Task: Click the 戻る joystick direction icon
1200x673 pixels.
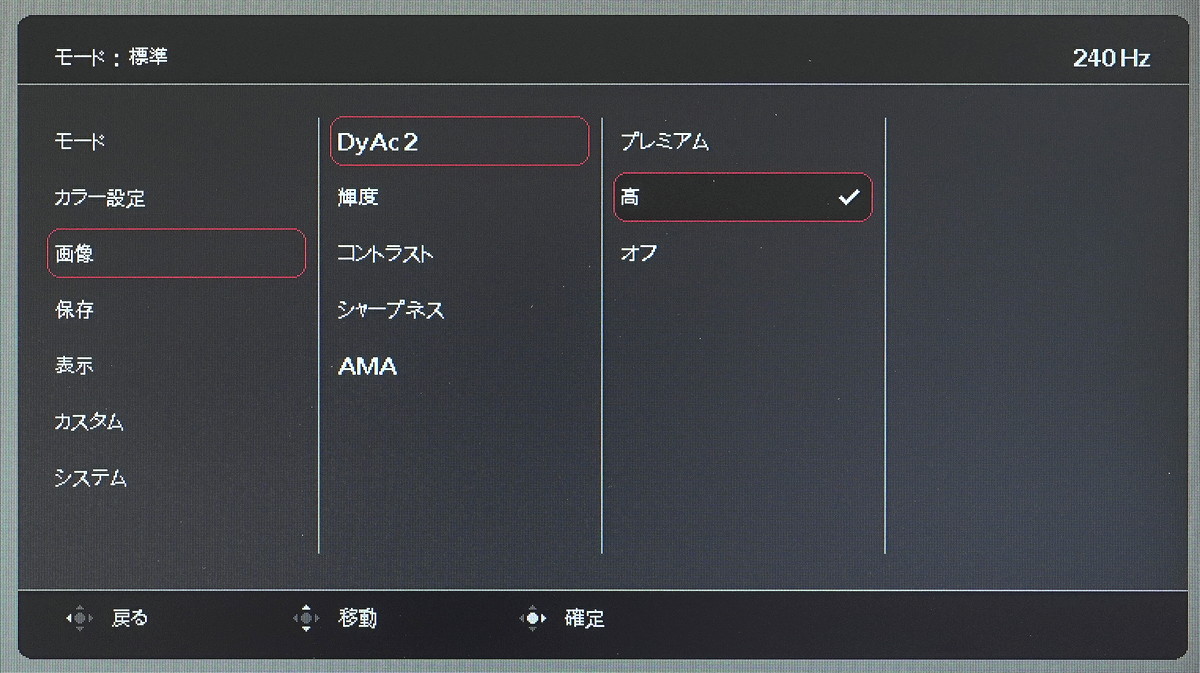Action: coord(79,619)
